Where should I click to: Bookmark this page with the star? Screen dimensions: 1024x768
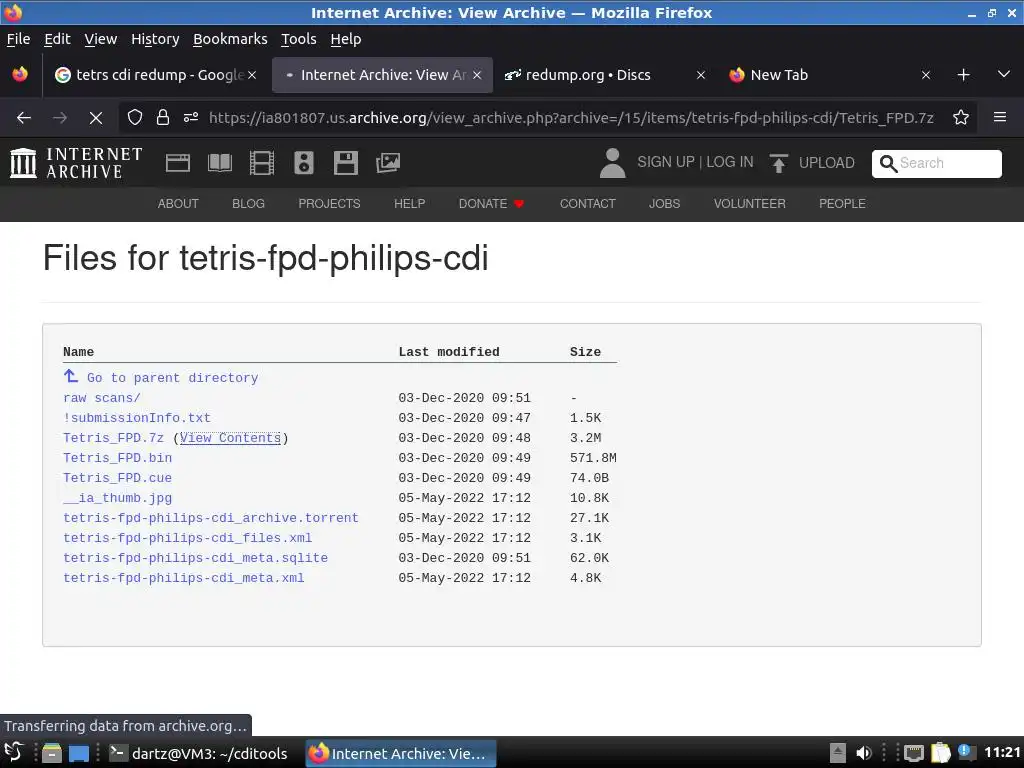[x=961, y=118]
